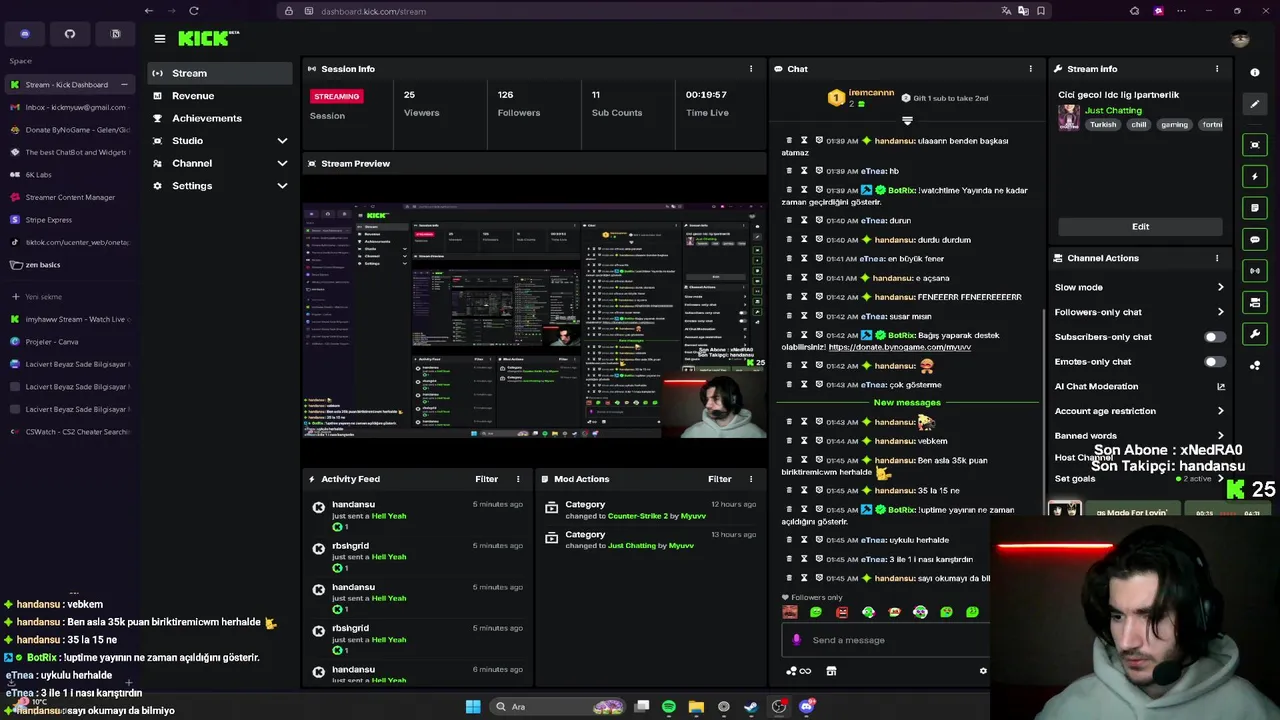Viewport: 1280px width, 720px height.
Task: Open the pinned GitHub shortcut
Action: click(70, 34)
